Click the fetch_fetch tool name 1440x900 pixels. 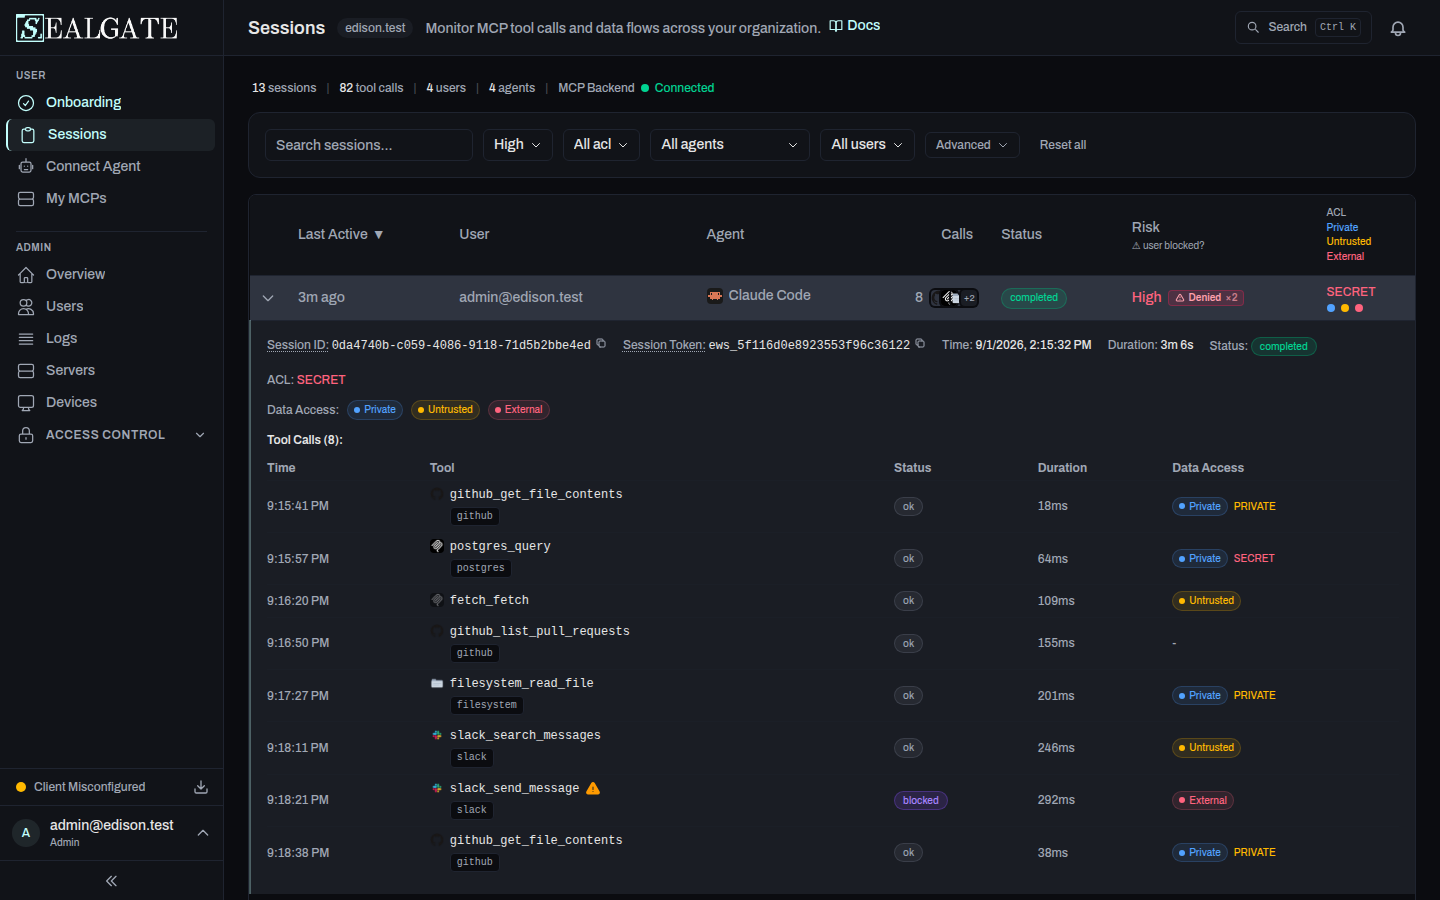coord(489,600)
